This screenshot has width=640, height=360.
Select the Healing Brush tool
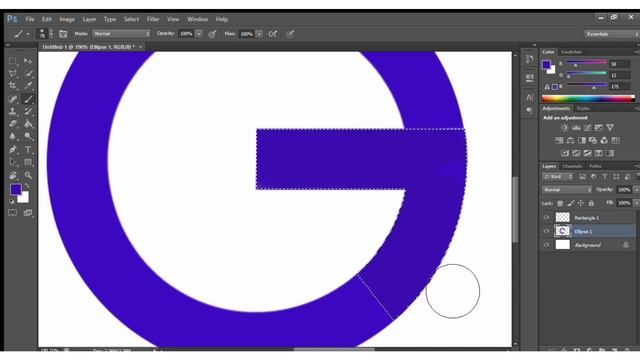(13, 99)
